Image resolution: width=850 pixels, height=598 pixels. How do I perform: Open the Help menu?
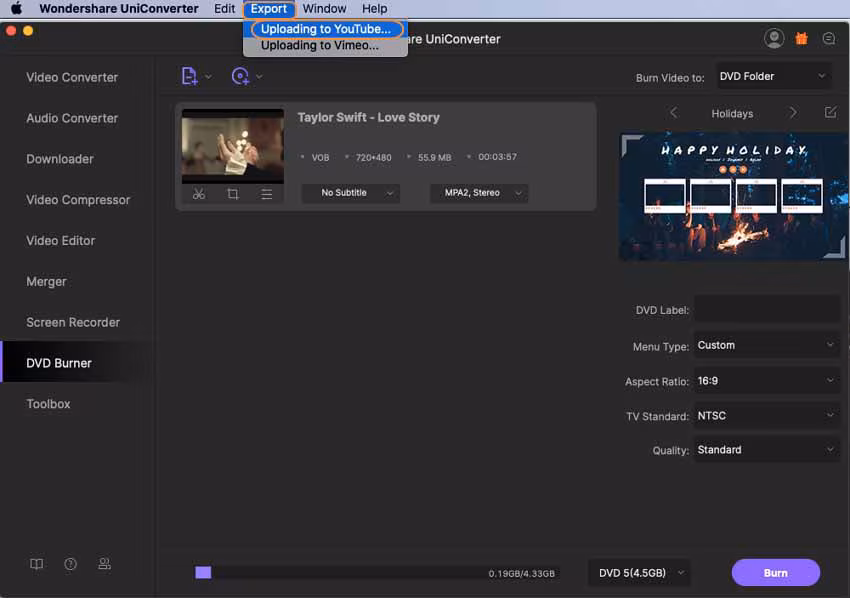click(375, 9)
